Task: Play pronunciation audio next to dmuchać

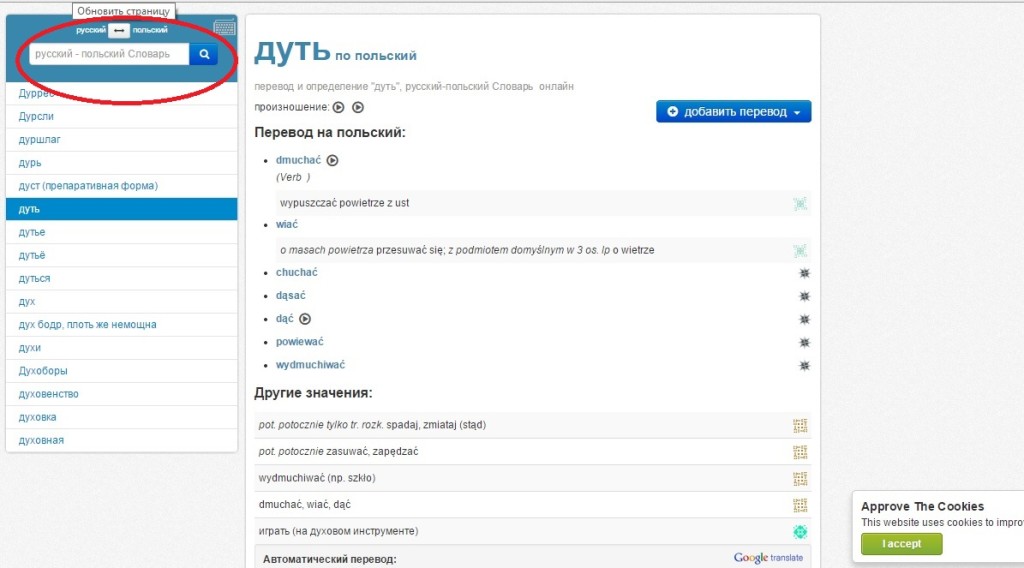Action: coord(333,160)
